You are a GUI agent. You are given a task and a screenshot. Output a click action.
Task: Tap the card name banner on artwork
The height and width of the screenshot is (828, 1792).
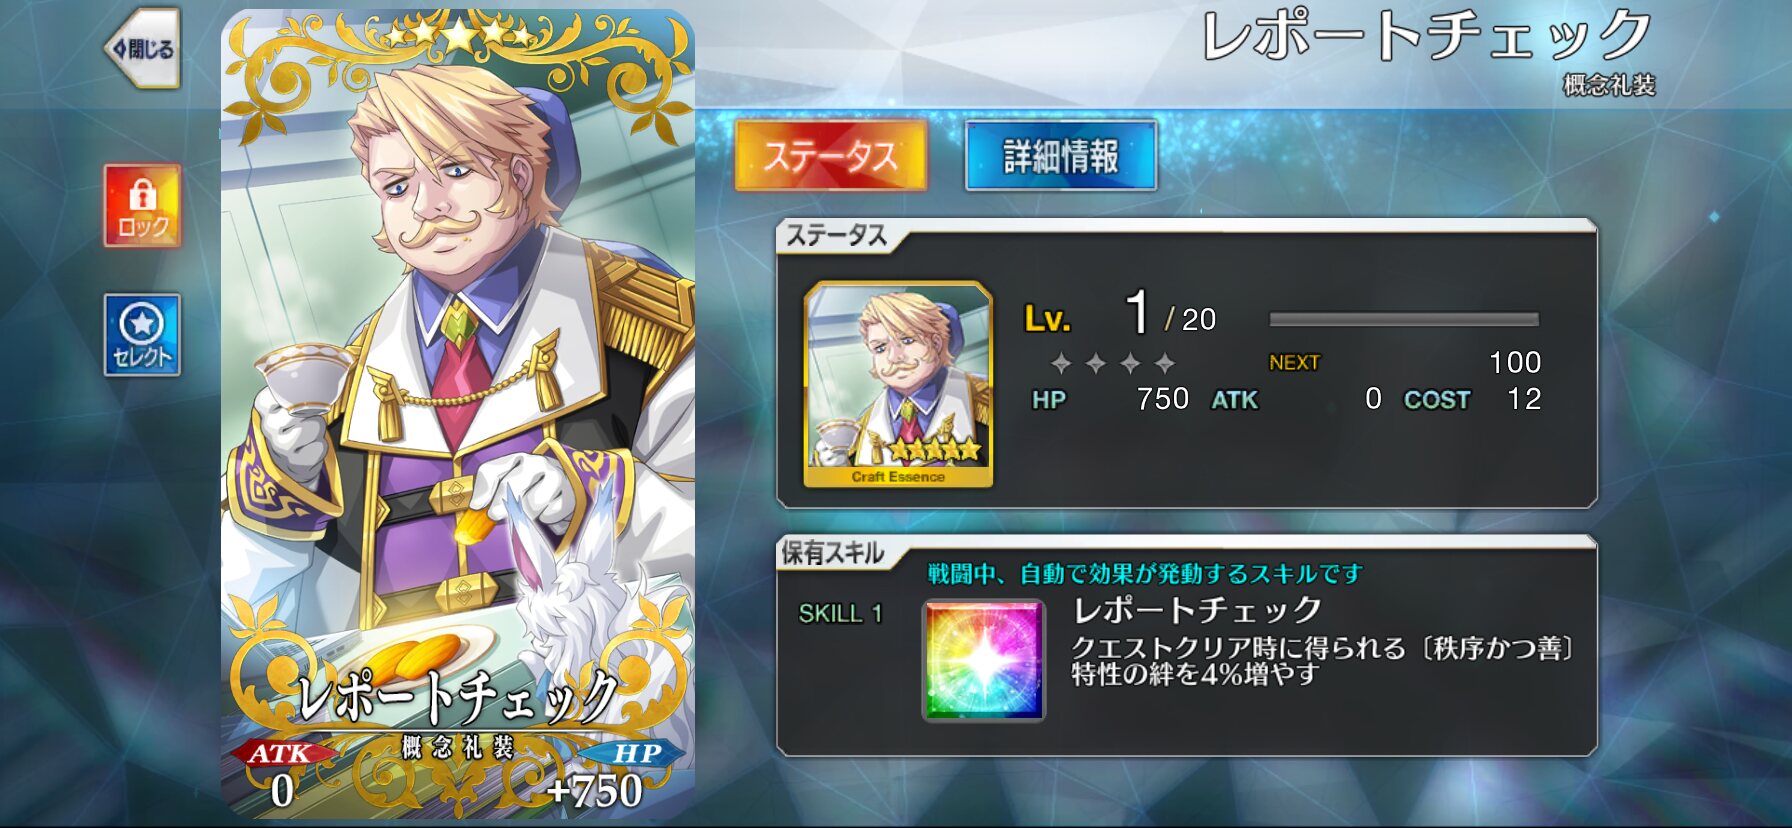pos(458,697)
